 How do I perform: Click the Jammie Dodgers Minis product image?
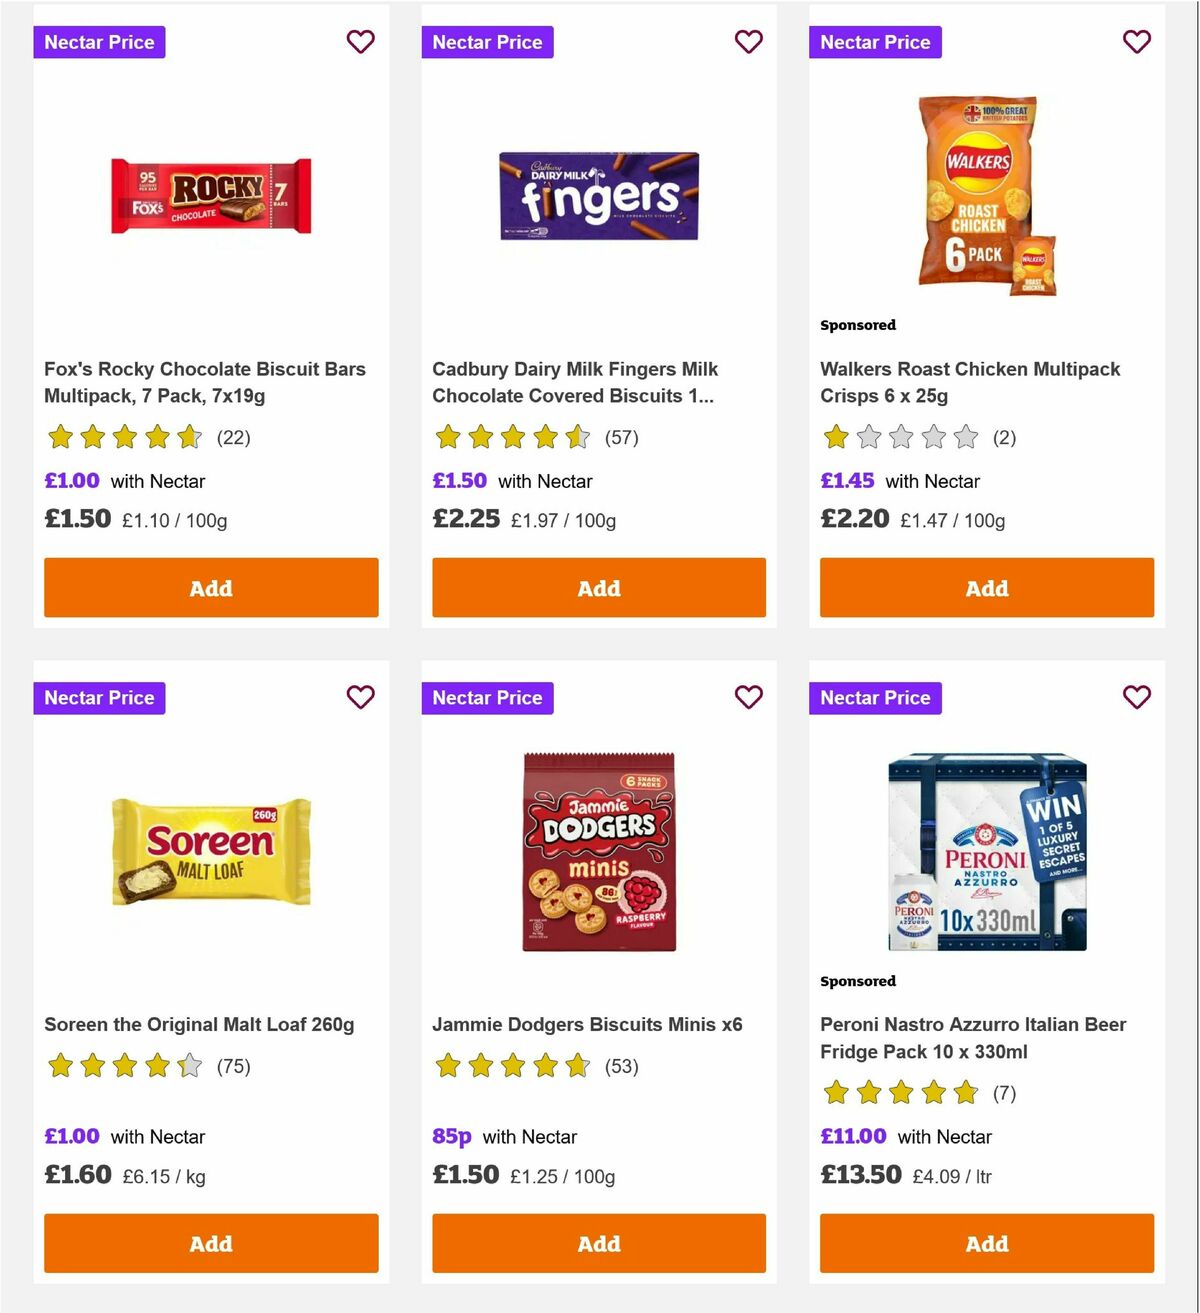click(x=598, y=850)
